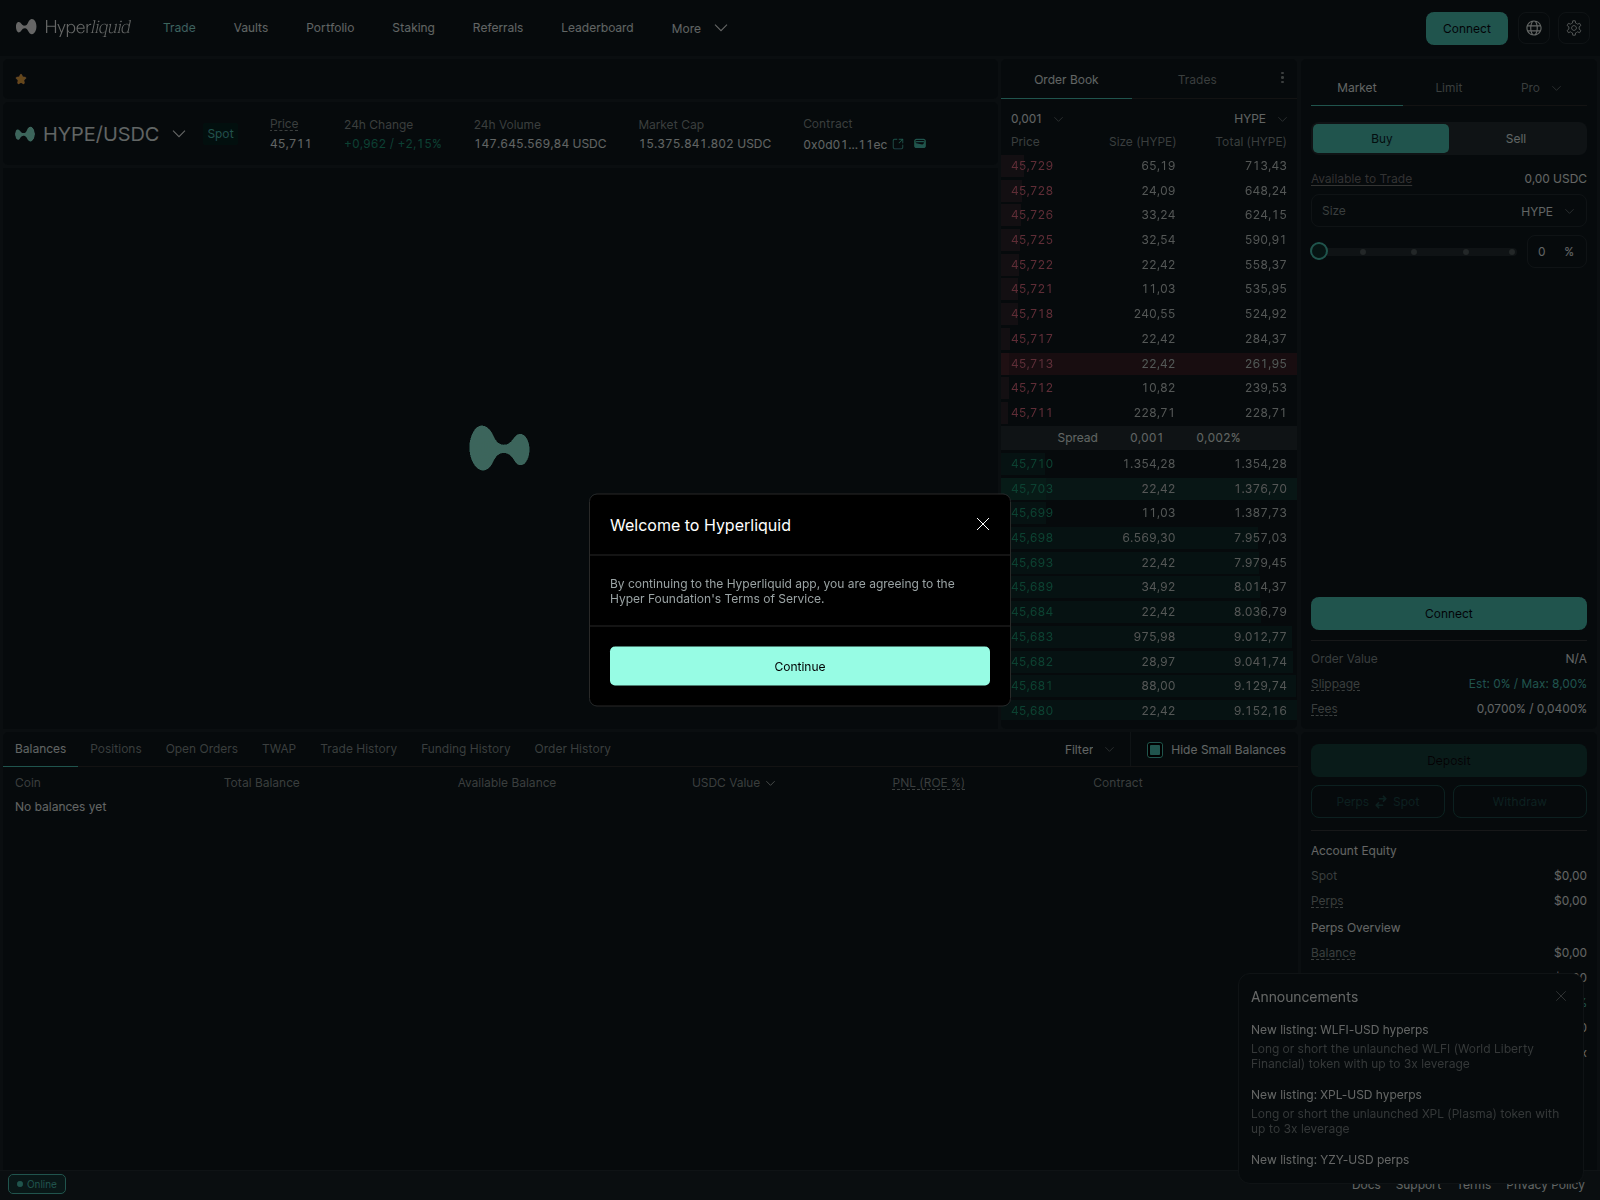This screenshot has height=1200, width=1600.
Task: Switch to the Trades tab
Action: coord(1197,80)
